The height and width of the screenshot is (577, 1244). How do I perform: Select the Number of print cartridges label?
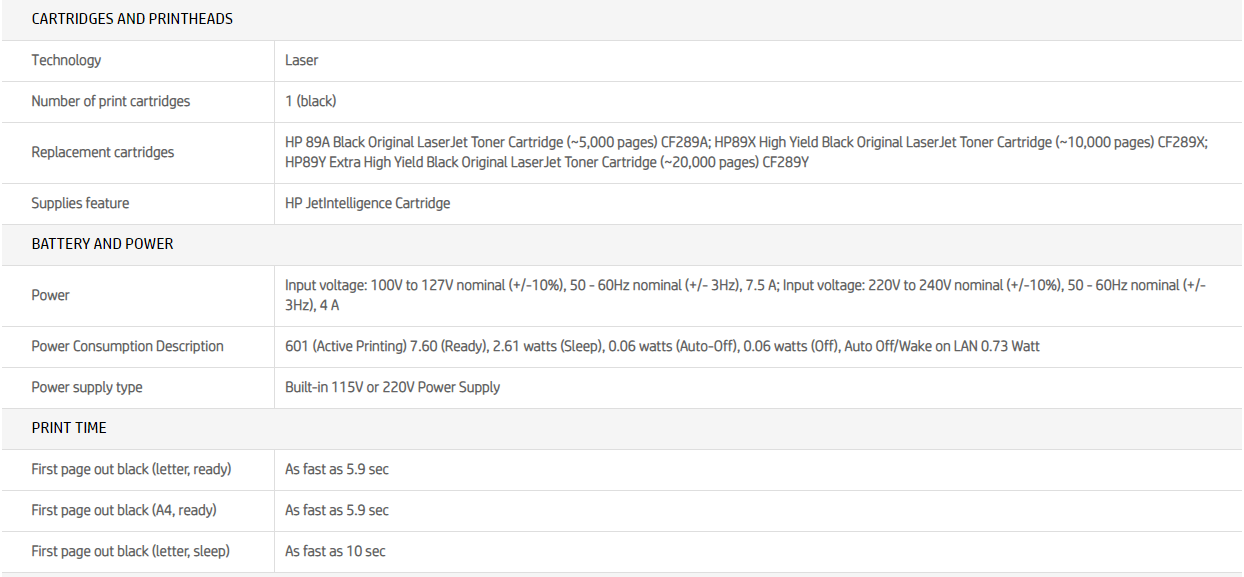tap(110, 101)
